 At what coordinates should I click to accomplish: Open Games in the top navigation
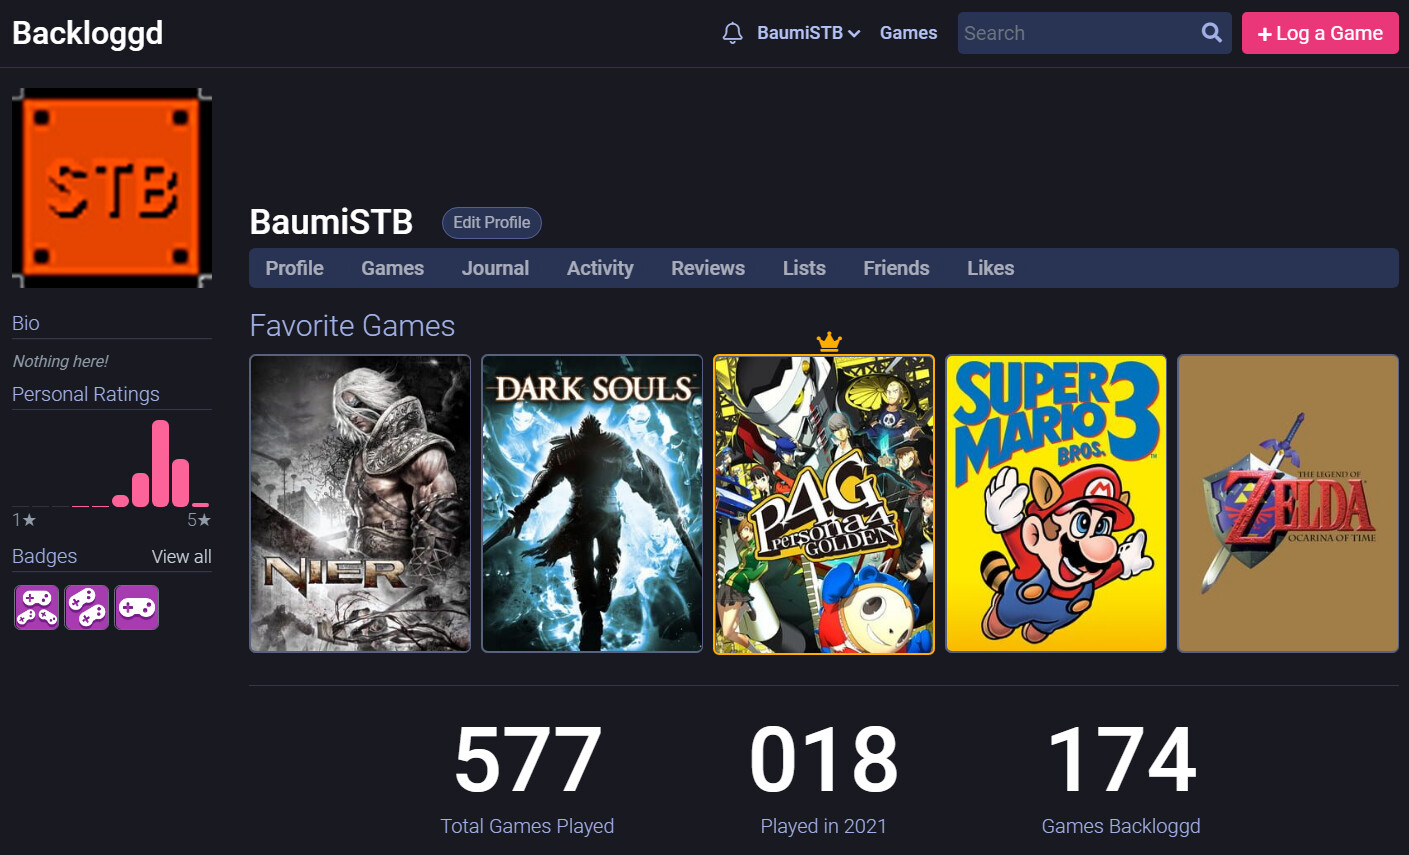click(x=908, y=33)
